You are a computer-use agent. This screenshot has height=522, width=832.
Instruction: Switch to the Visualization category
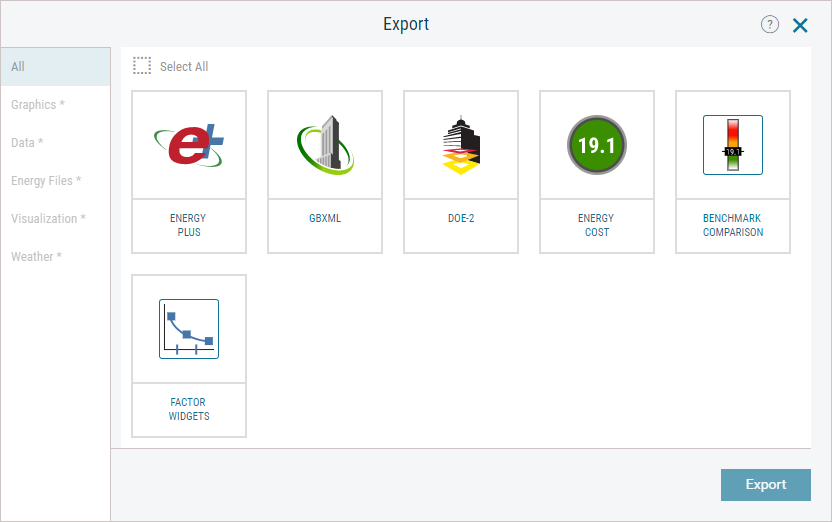tap(56, 219)
